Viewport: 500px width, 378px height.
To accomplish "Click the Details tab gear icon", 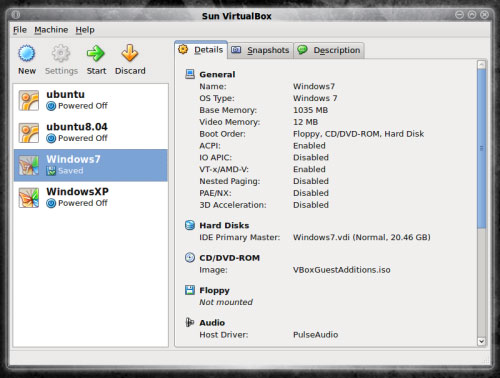I will [183, 49].
